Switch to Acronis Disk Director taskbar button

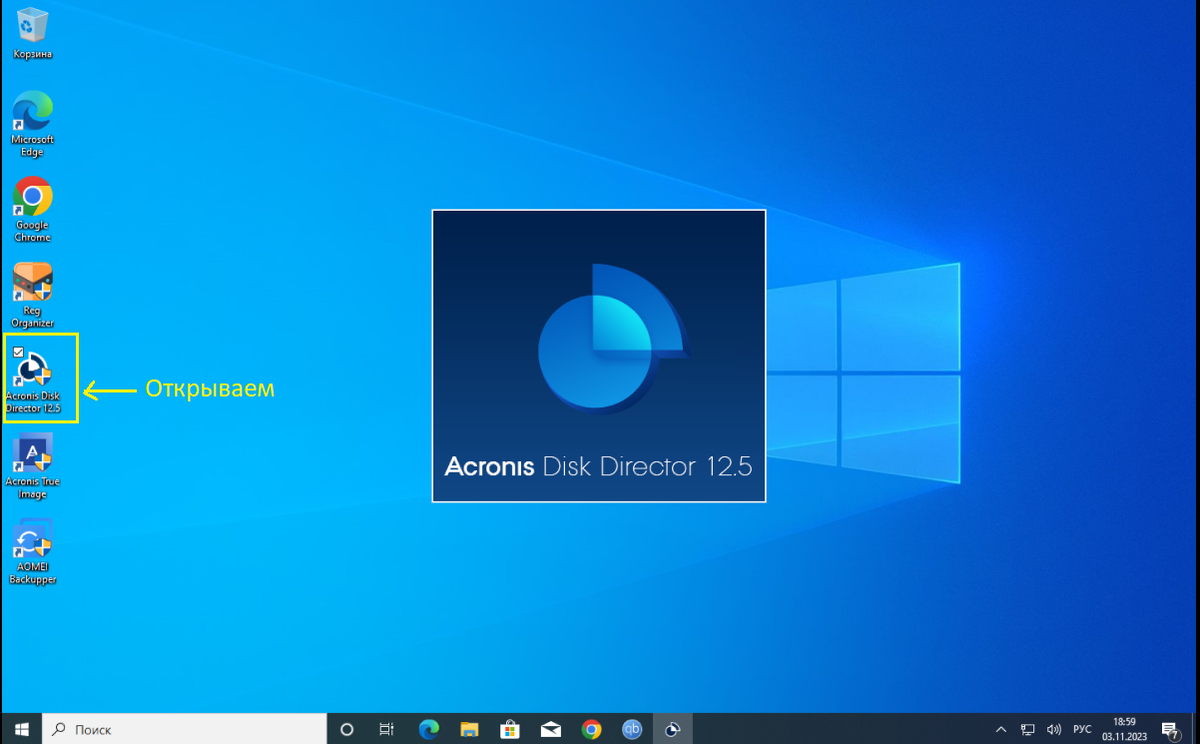coord(673,729)
